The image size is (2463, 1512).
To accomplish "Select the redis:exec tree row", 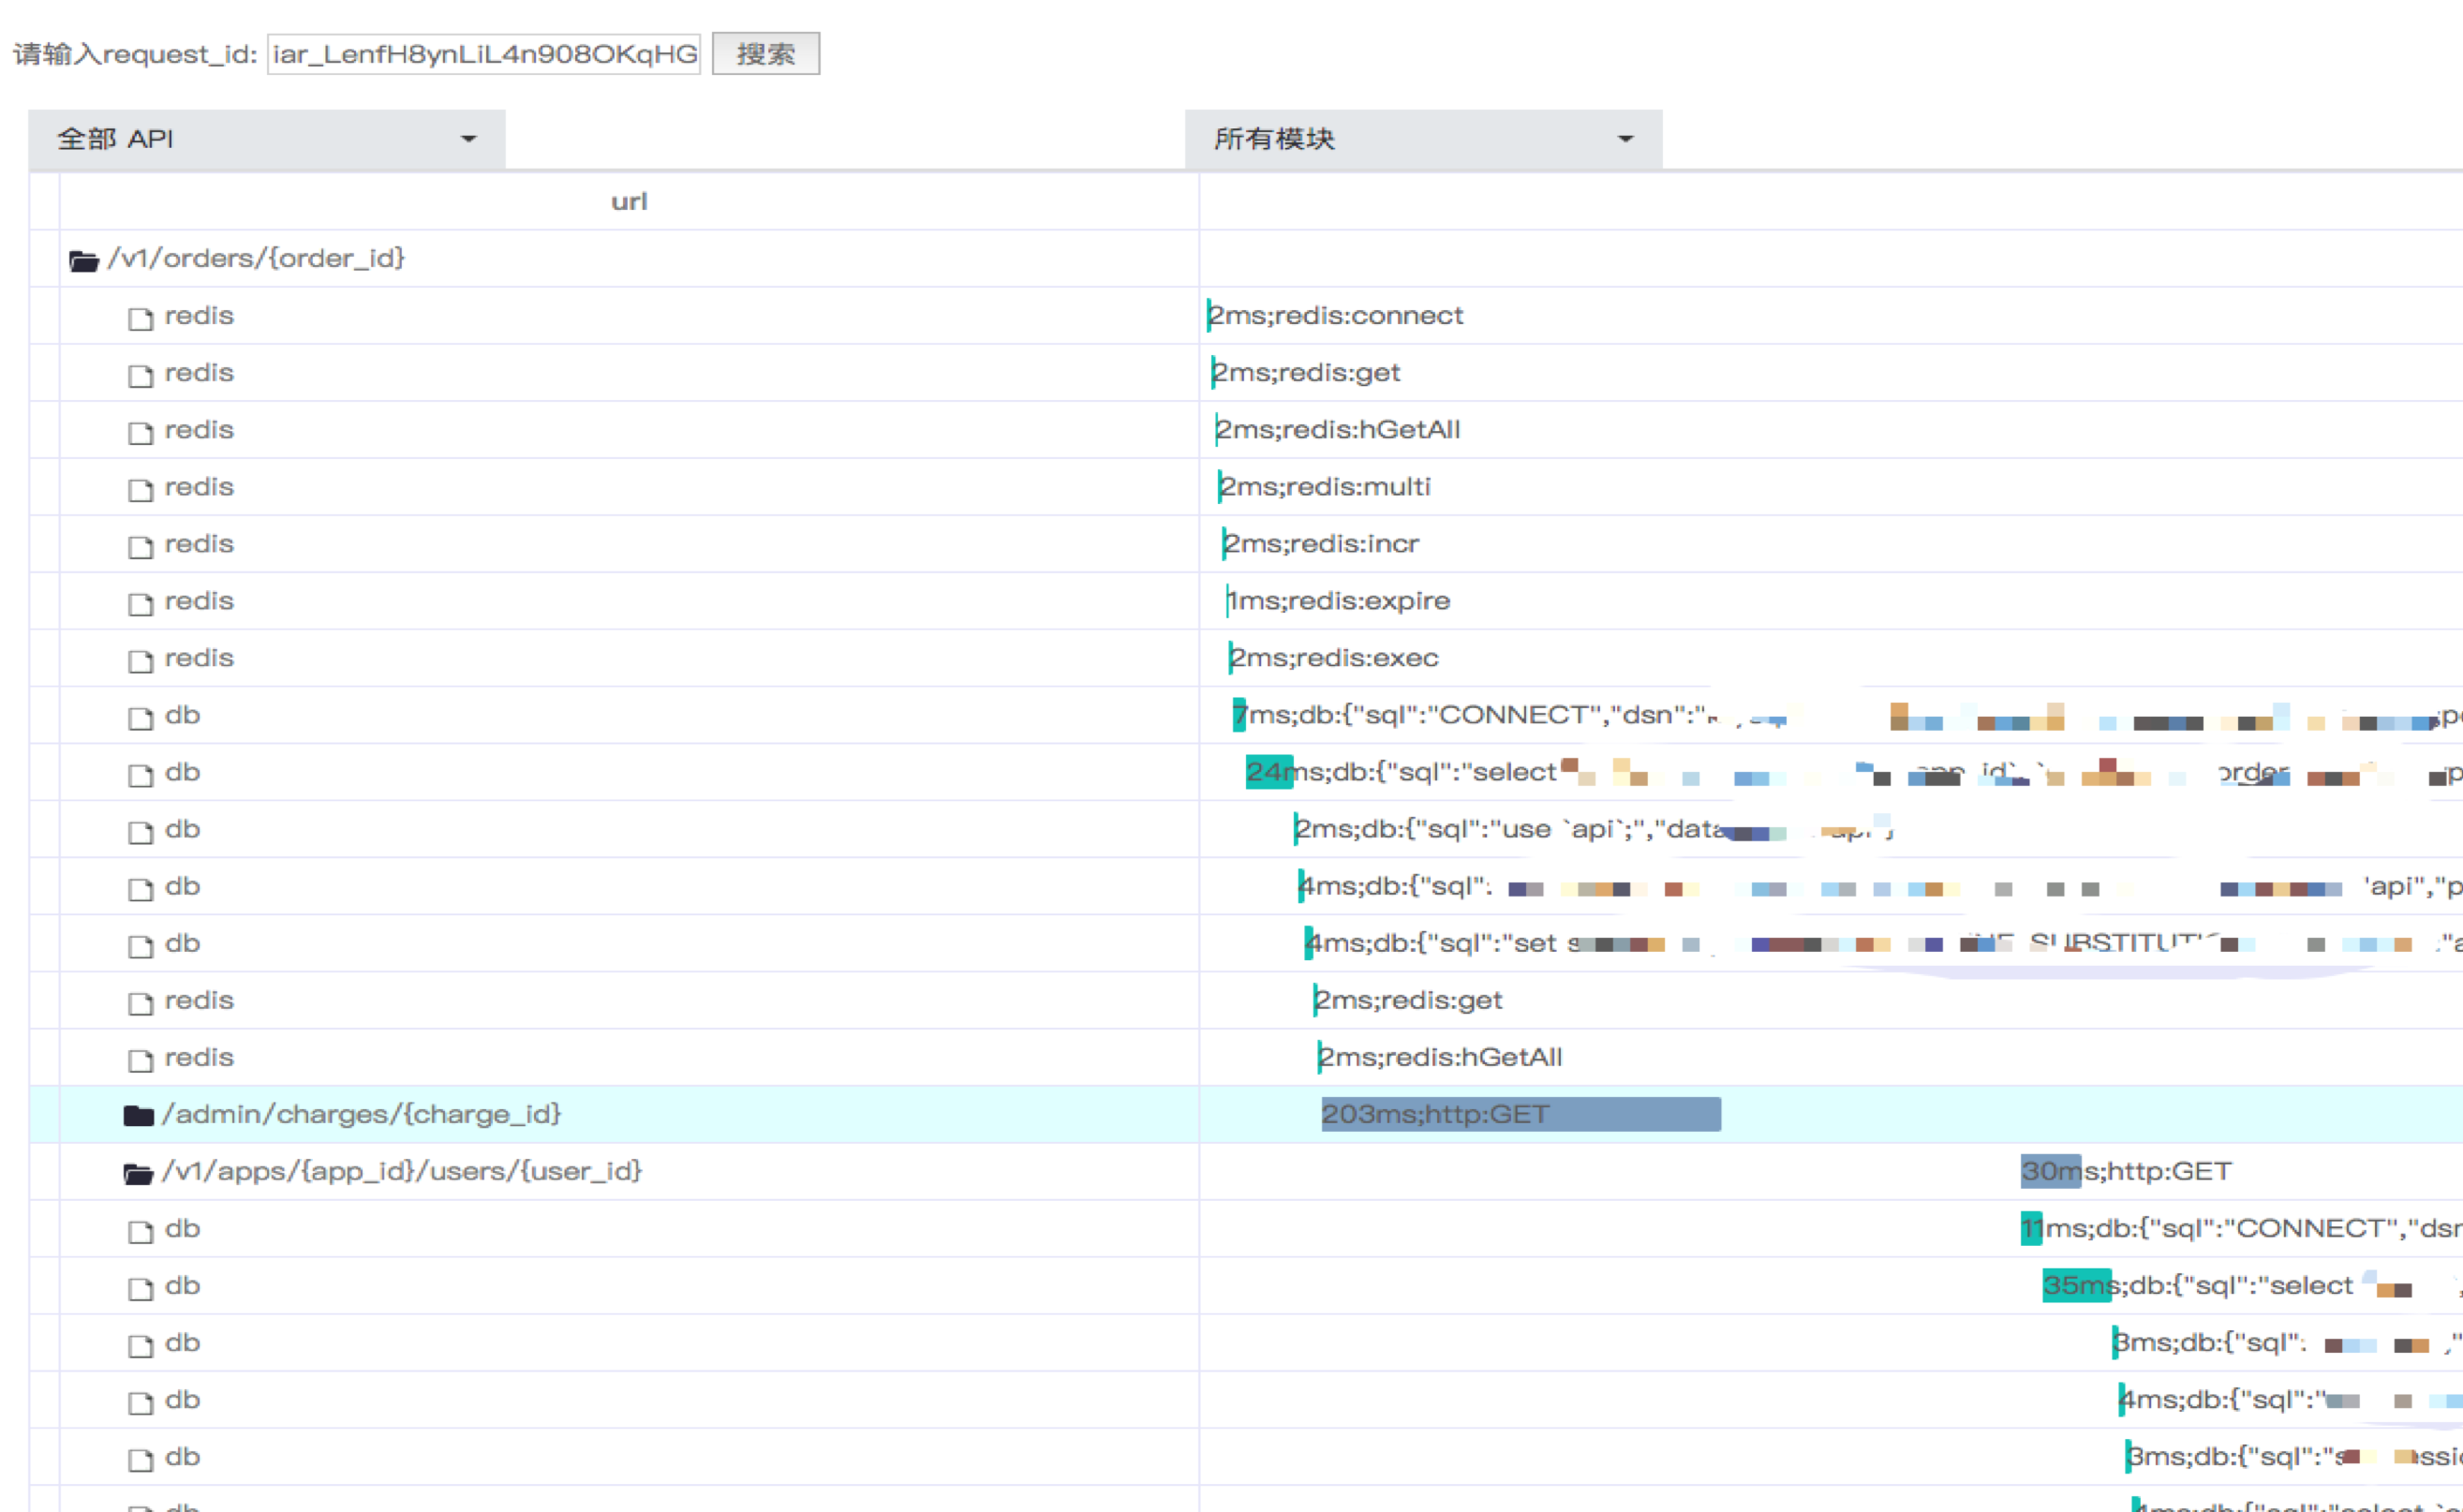I will [x=198, y=658].
